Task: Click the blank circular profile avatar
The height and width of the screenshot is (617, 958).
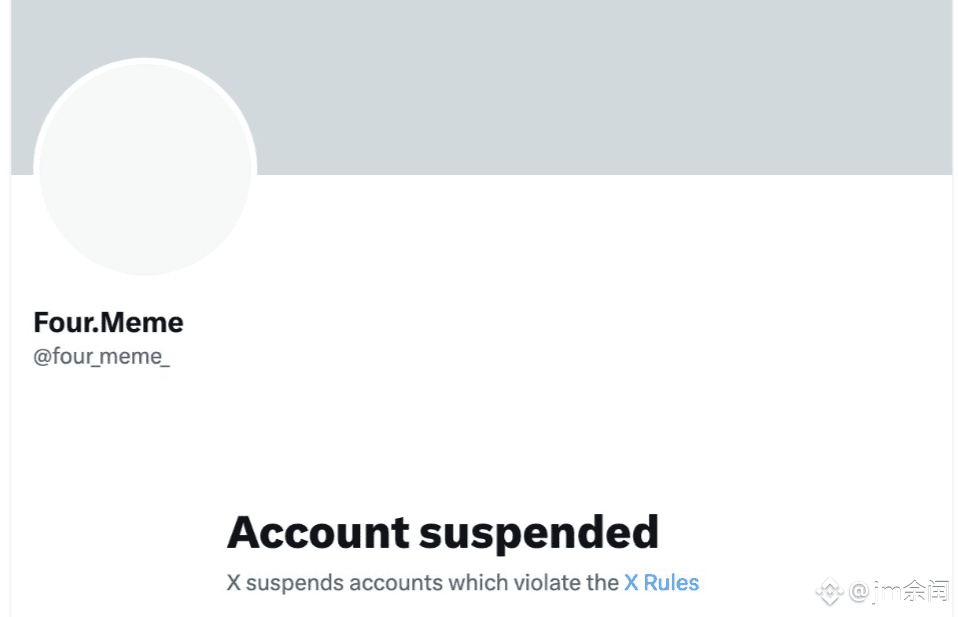Action: coord(145,167)
